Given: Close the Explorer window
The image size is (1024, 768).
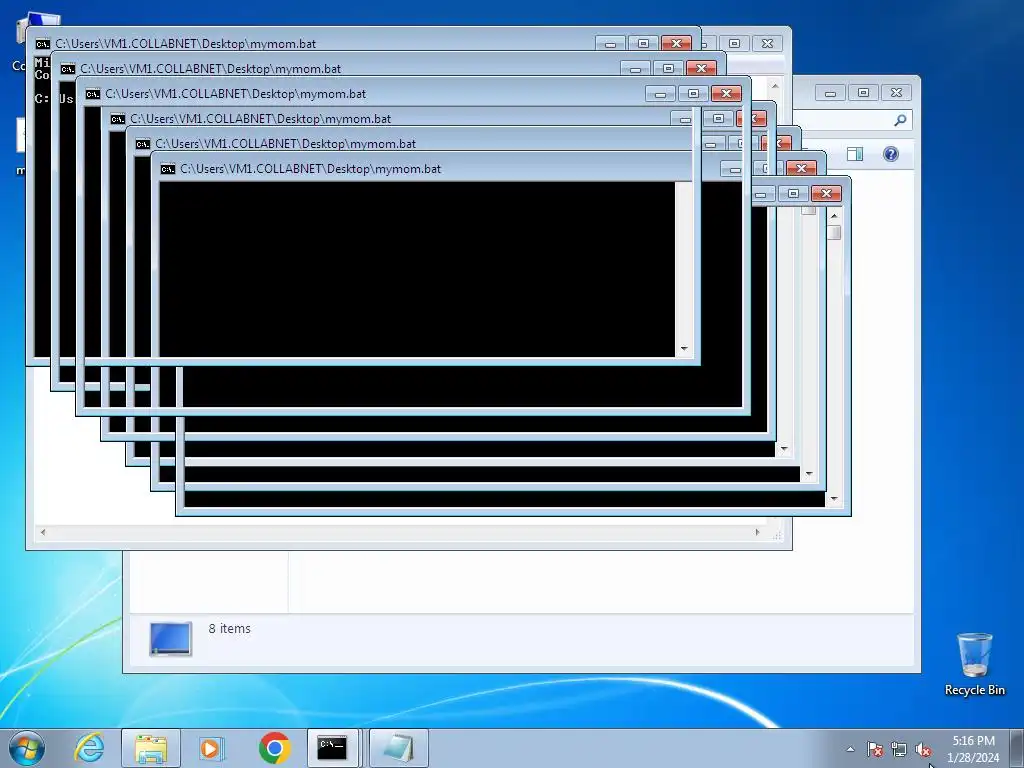Looking at the screenshot, I should [897, 93].
